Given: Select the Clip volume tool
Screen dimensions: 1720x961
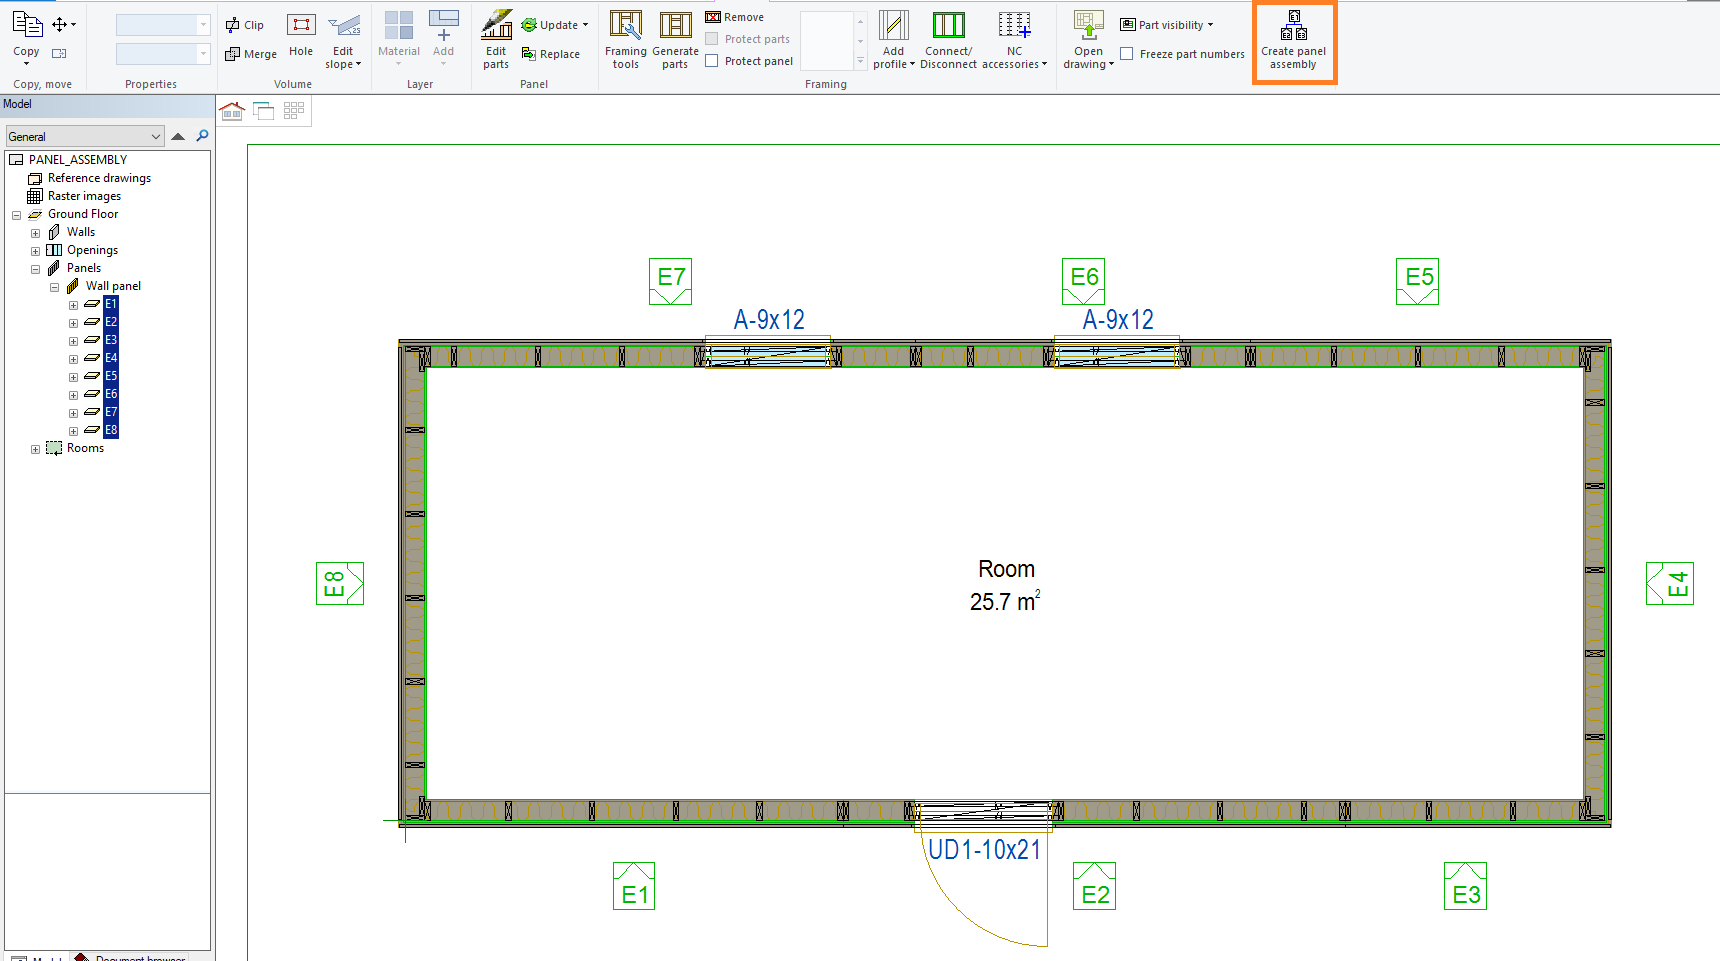Looking at the screenshot, I should 245,25.
